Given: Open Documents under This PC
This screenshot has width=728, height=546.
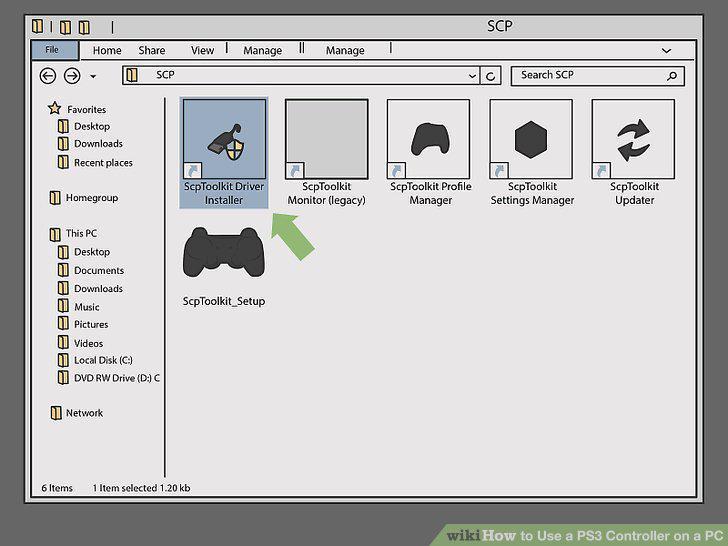Looking at the screenshot, I should point(99,270).
